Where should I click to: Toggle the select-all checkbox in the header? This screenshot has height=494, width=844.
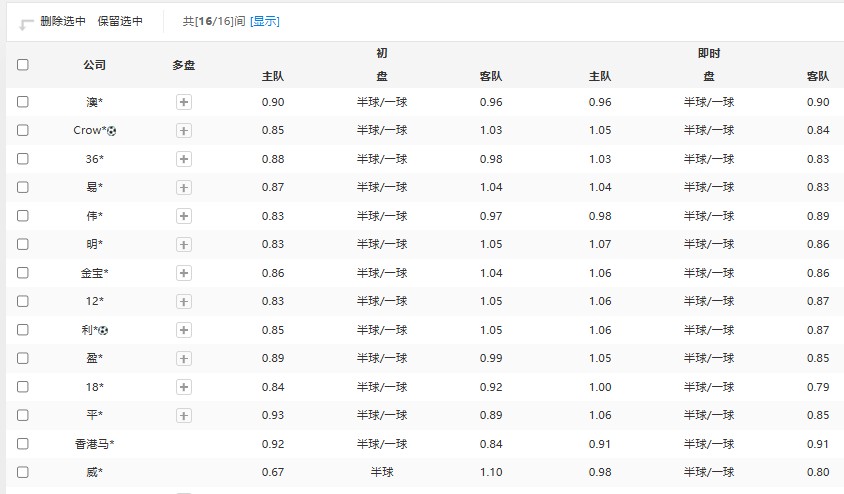(23, 65)
